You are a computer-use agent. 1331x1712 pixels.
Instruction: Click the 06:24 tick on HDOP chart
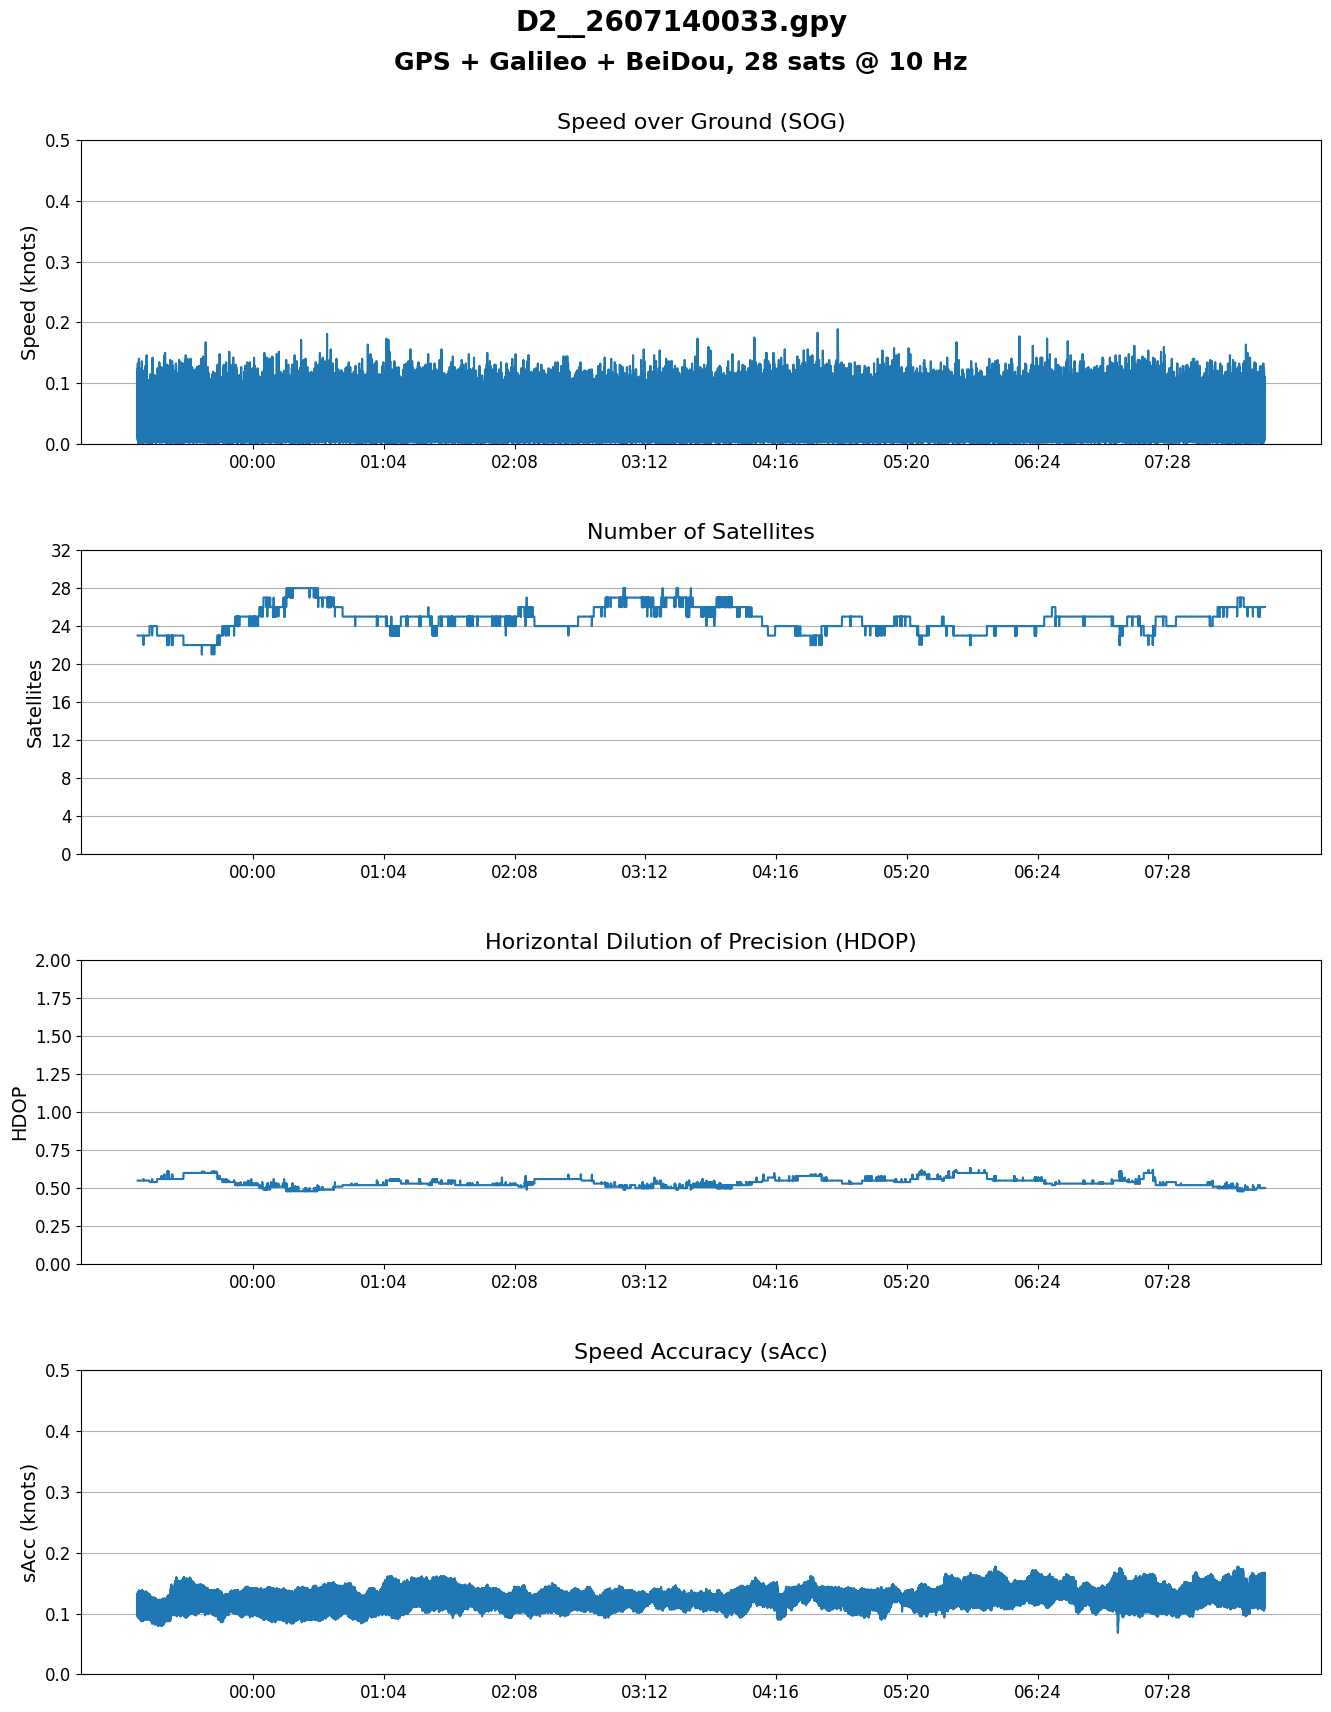pyautogui.click(x=1037, y=1282)
